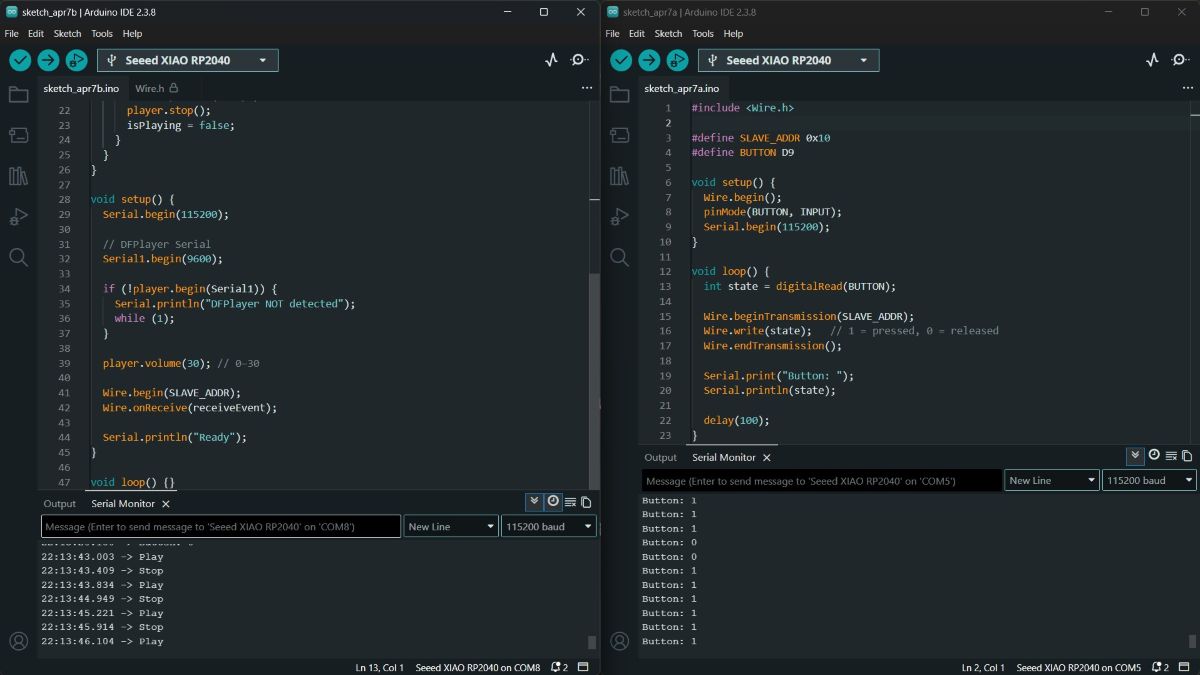1200x675 pixels.
Task: Open board selector dropdown in sketch_apr7b window
Action: pyautogui.click(x=188, y=60)
